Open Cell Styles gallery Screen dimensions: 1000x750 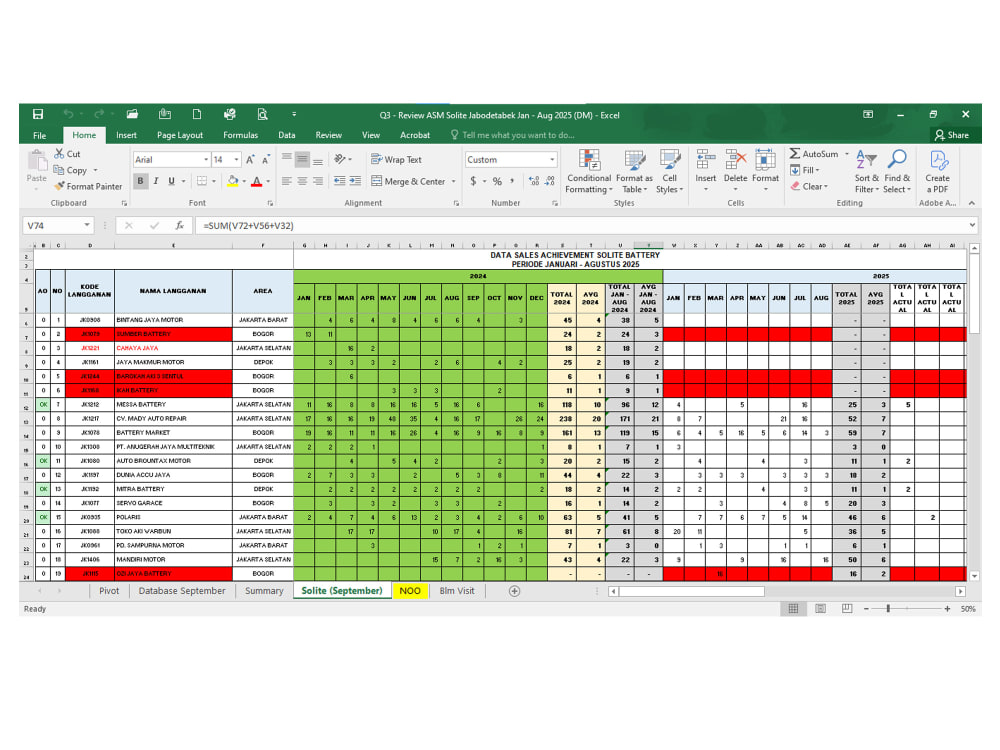670,172
